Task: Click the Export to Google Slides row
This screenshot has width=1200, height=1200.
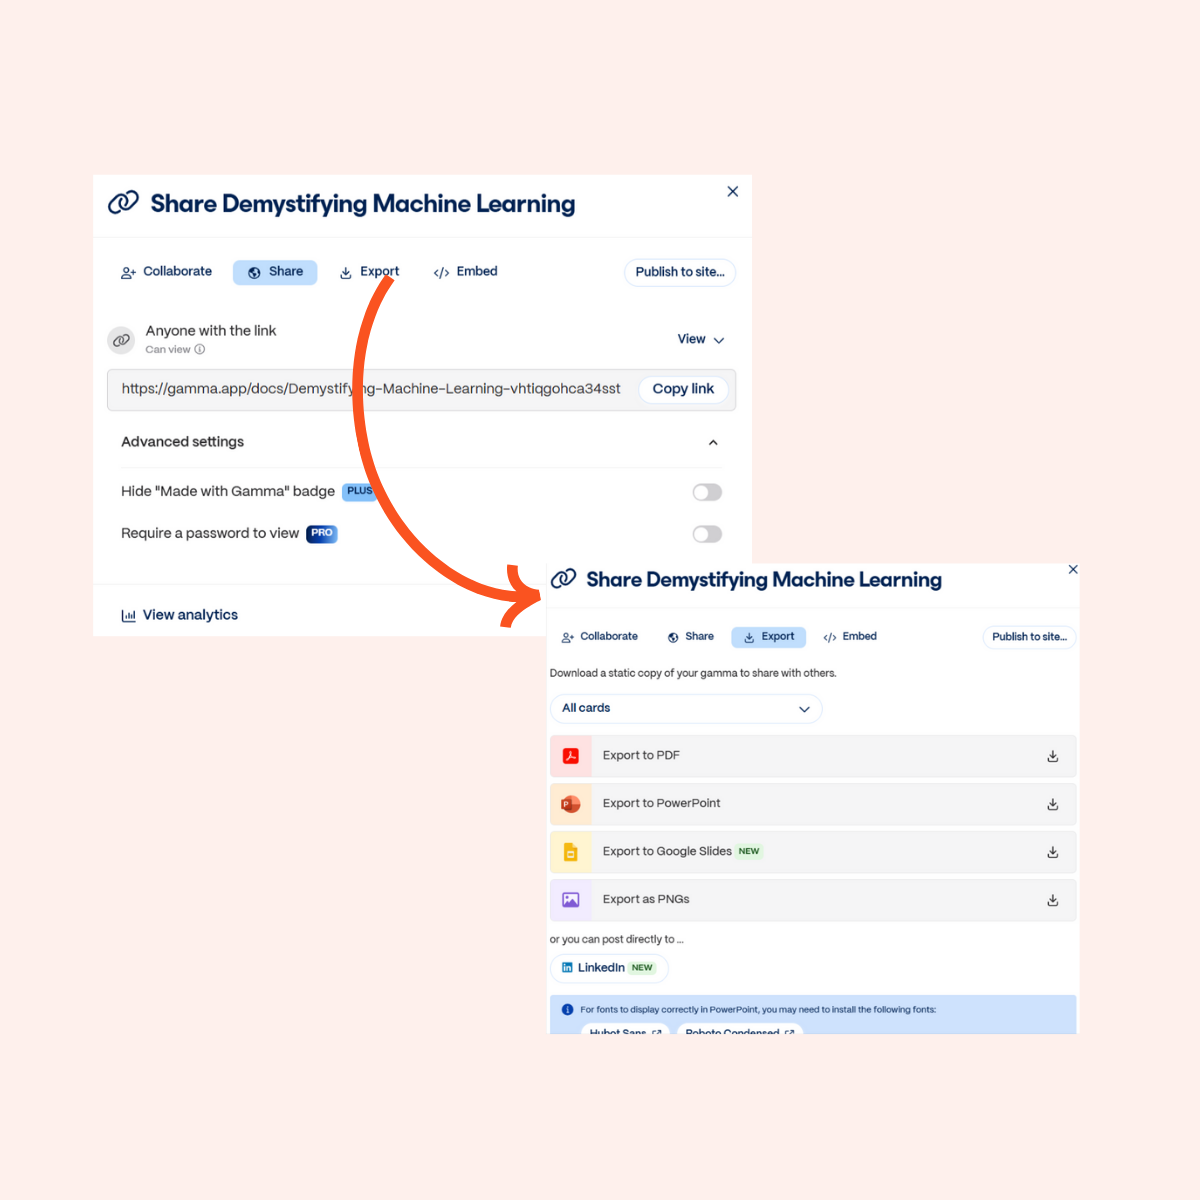Action: (x=813, y=852)
